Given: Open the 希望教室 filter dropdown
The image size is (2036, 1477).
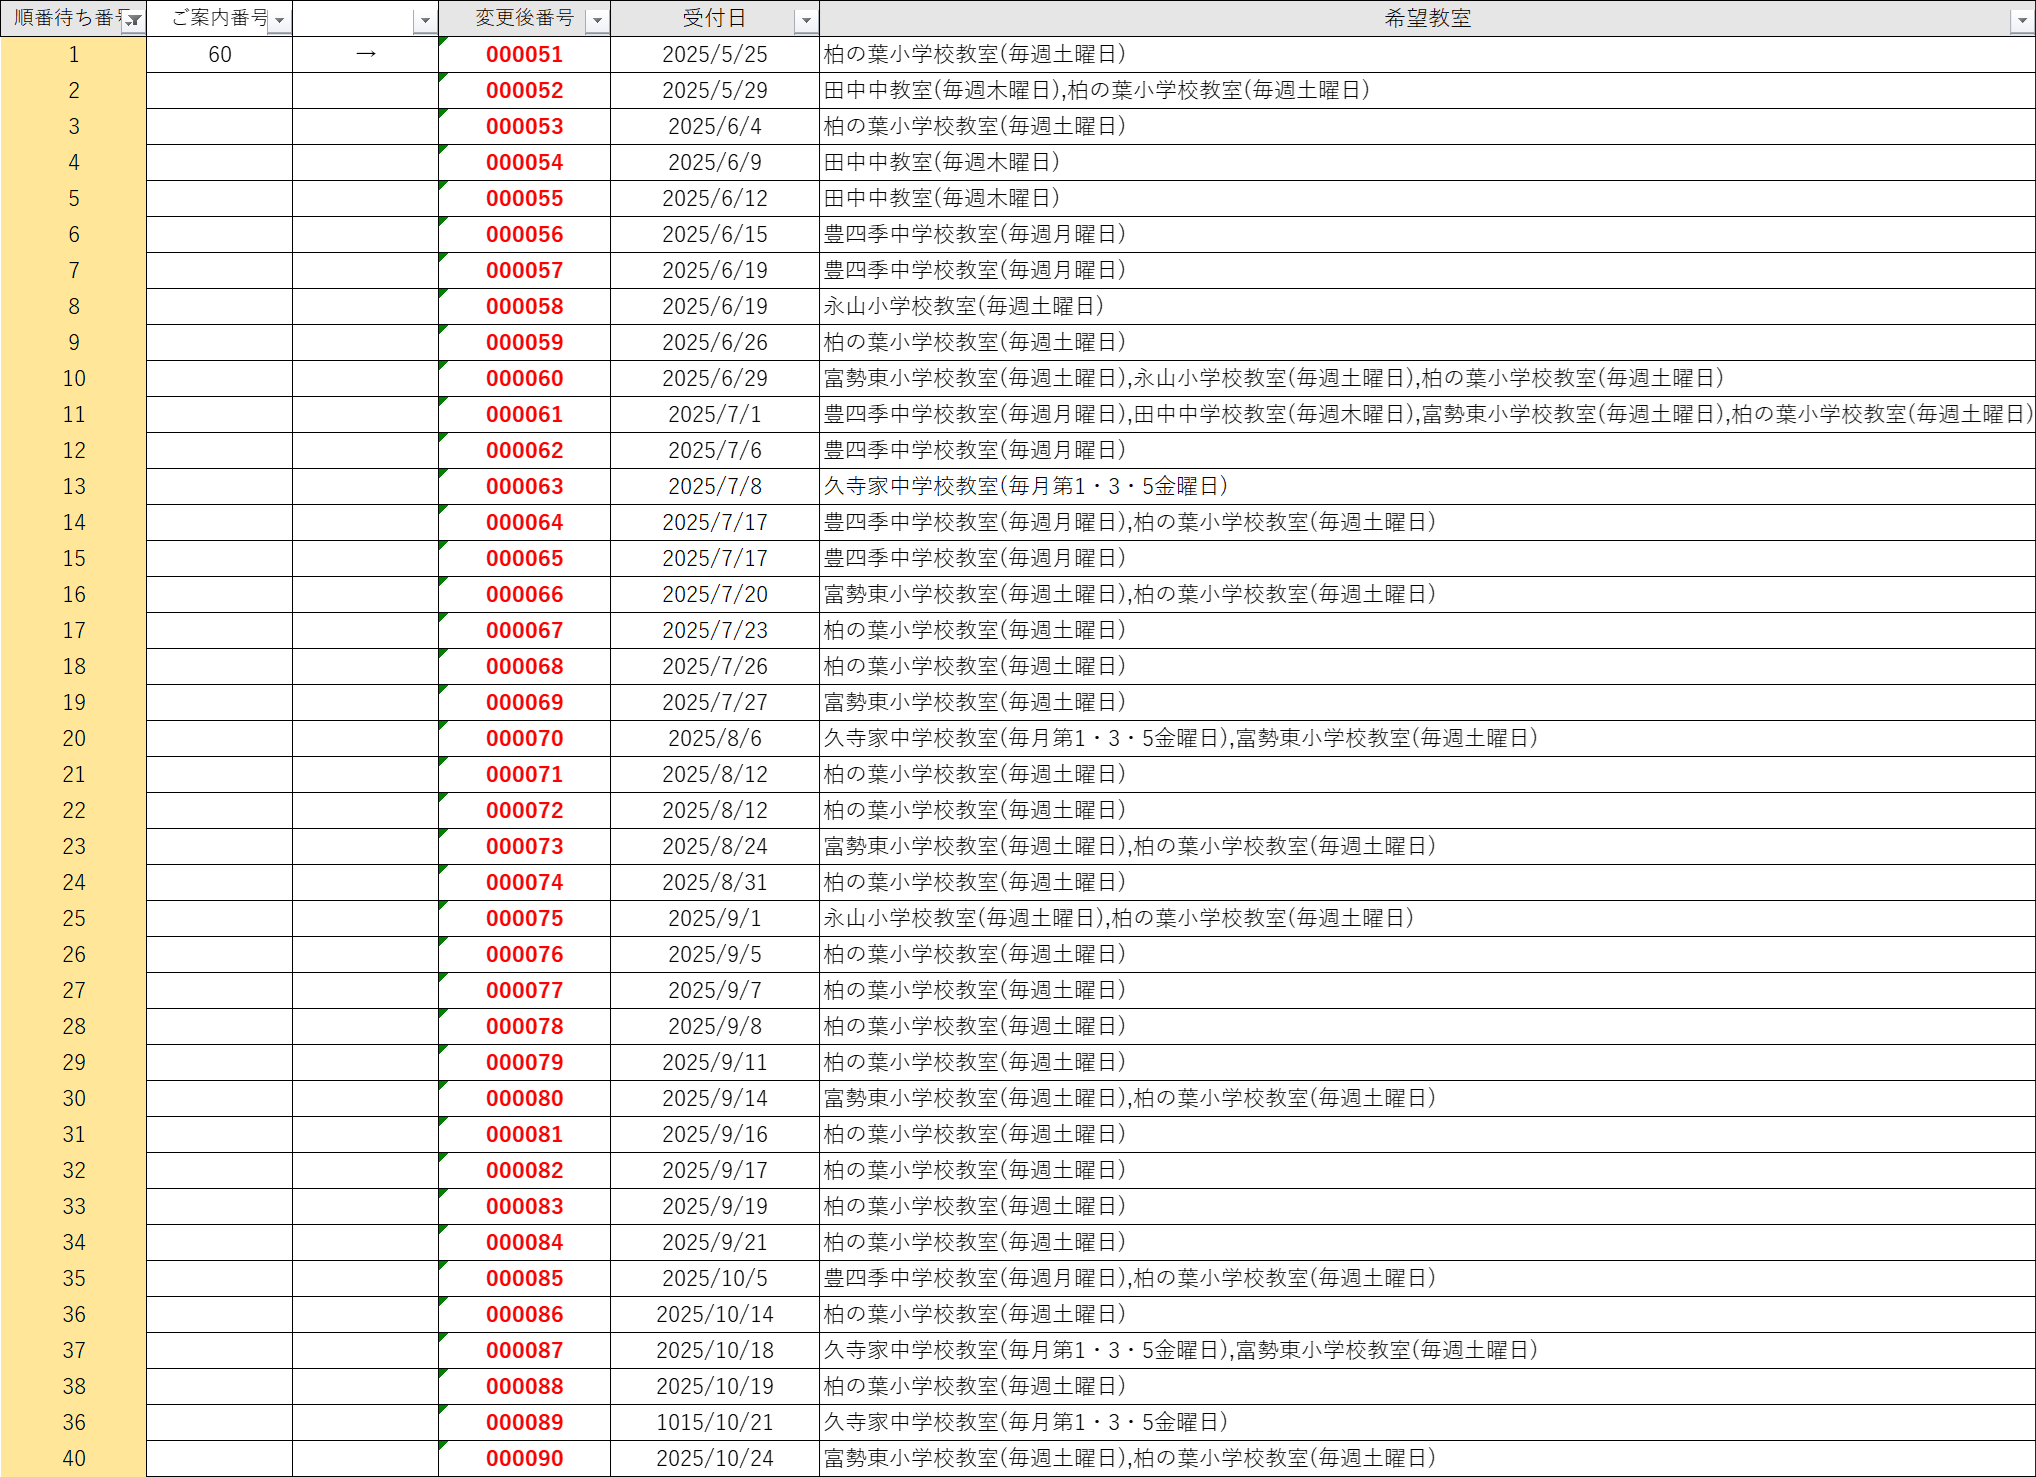Looking at the screenshot, I should click(2021, 21).
